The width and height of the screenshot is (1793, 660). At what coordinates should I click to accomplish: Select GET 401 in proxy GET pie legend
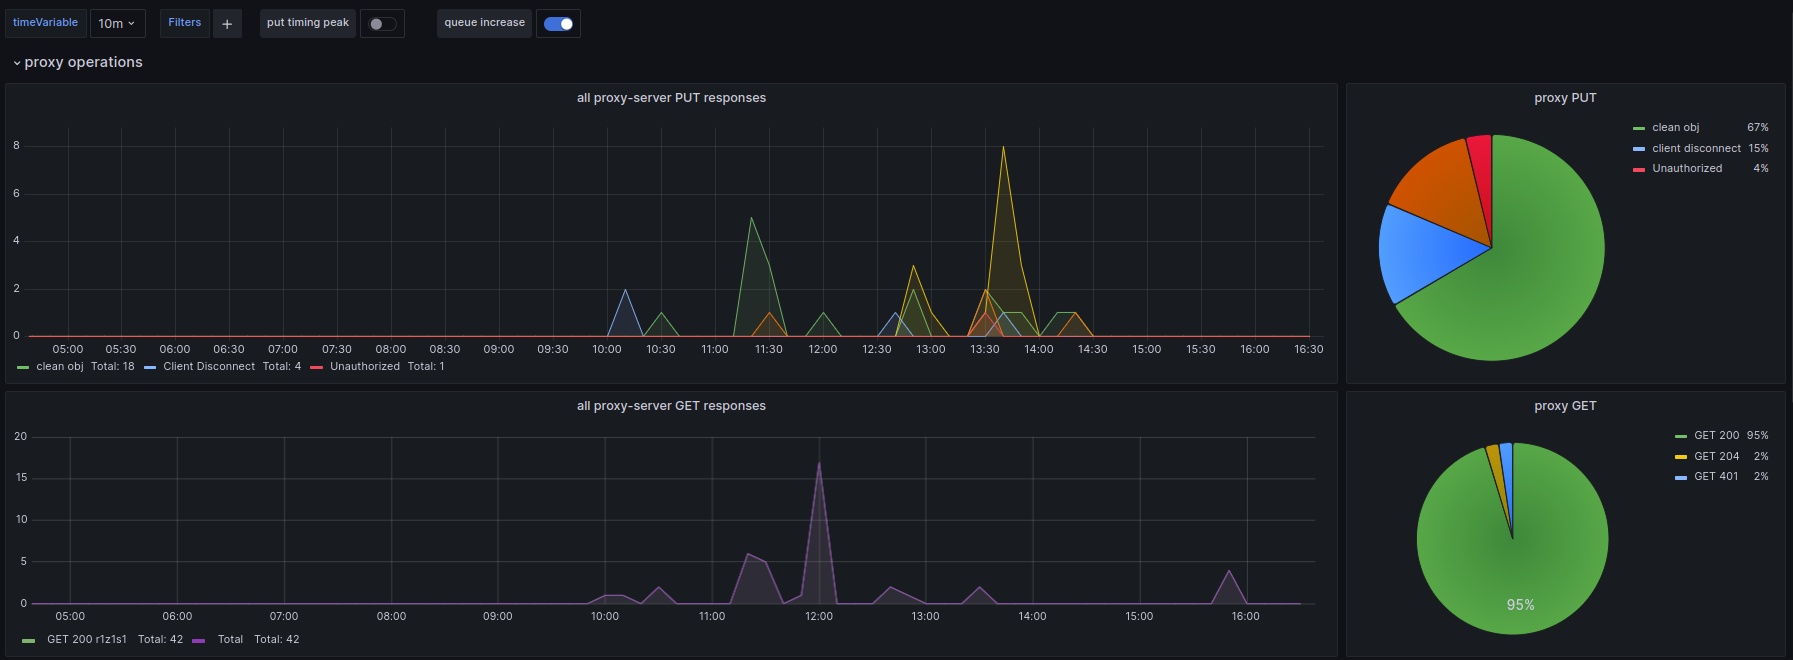coord(1716,477)
